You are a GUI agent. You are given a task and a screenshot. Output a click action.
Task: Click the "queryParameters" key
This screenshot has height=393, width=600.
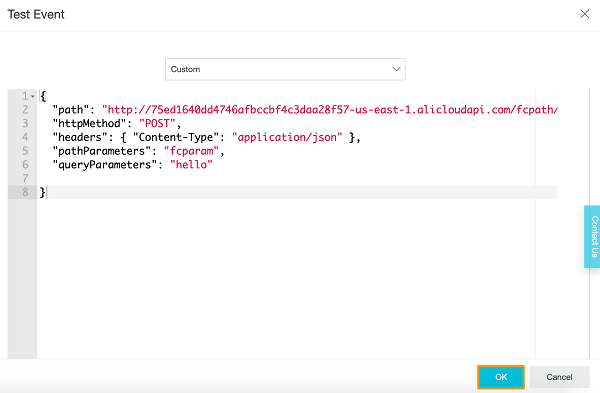tap(105, 165)
